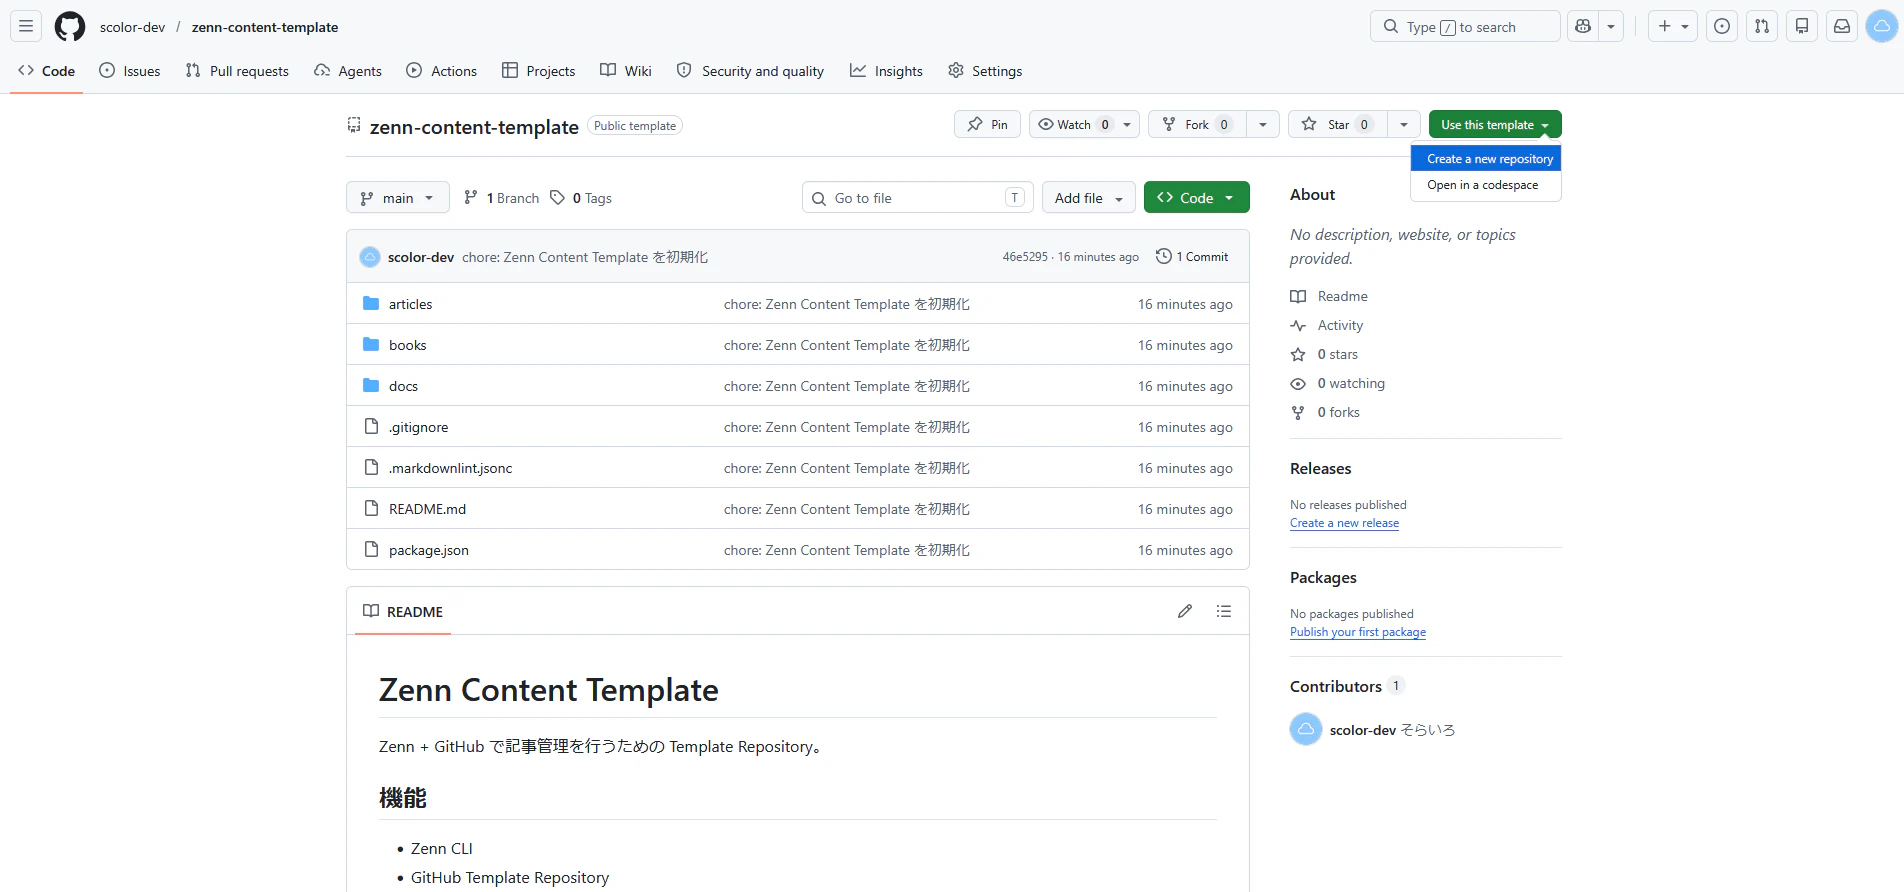The height and width of the screenshot is (892, 1904).
Task: Select the Code tab
Action: coord(46,71)
